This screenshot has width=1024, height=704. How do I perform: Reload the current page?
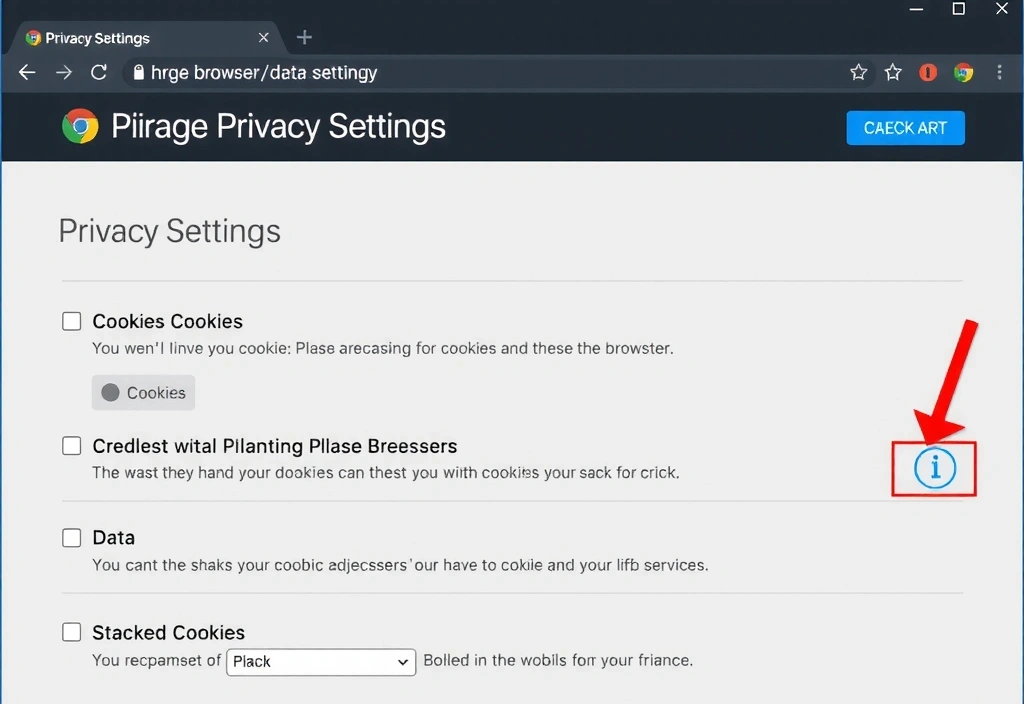pos(98,72)
